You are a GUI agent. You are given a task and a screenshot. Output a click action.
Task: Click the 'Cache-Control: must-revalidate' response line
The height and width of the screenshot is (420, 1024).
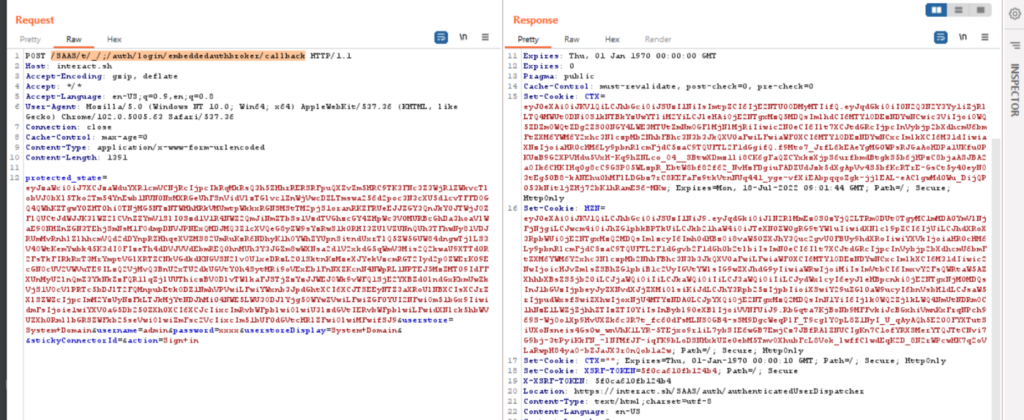point(668,86)
